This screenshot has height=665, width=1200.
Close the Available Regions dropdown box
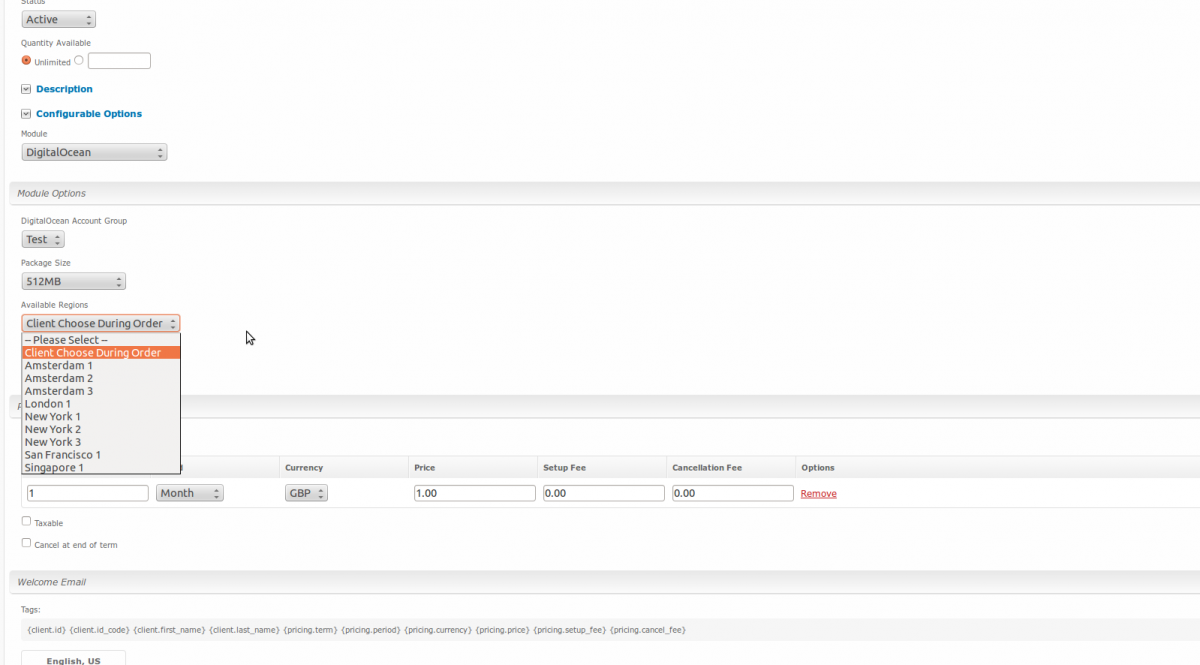pos(100,323)
